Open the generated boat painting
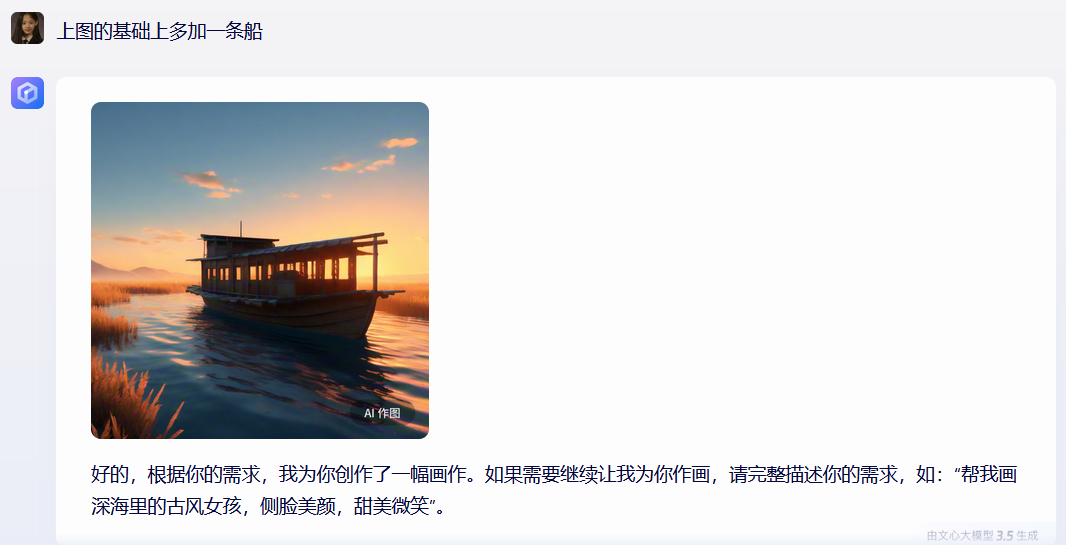 click(260, 270)
